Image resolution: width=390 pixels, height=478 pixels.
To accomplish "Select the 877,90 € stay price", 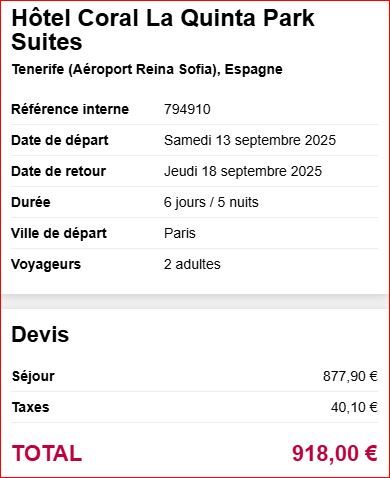I will [350, 376].
